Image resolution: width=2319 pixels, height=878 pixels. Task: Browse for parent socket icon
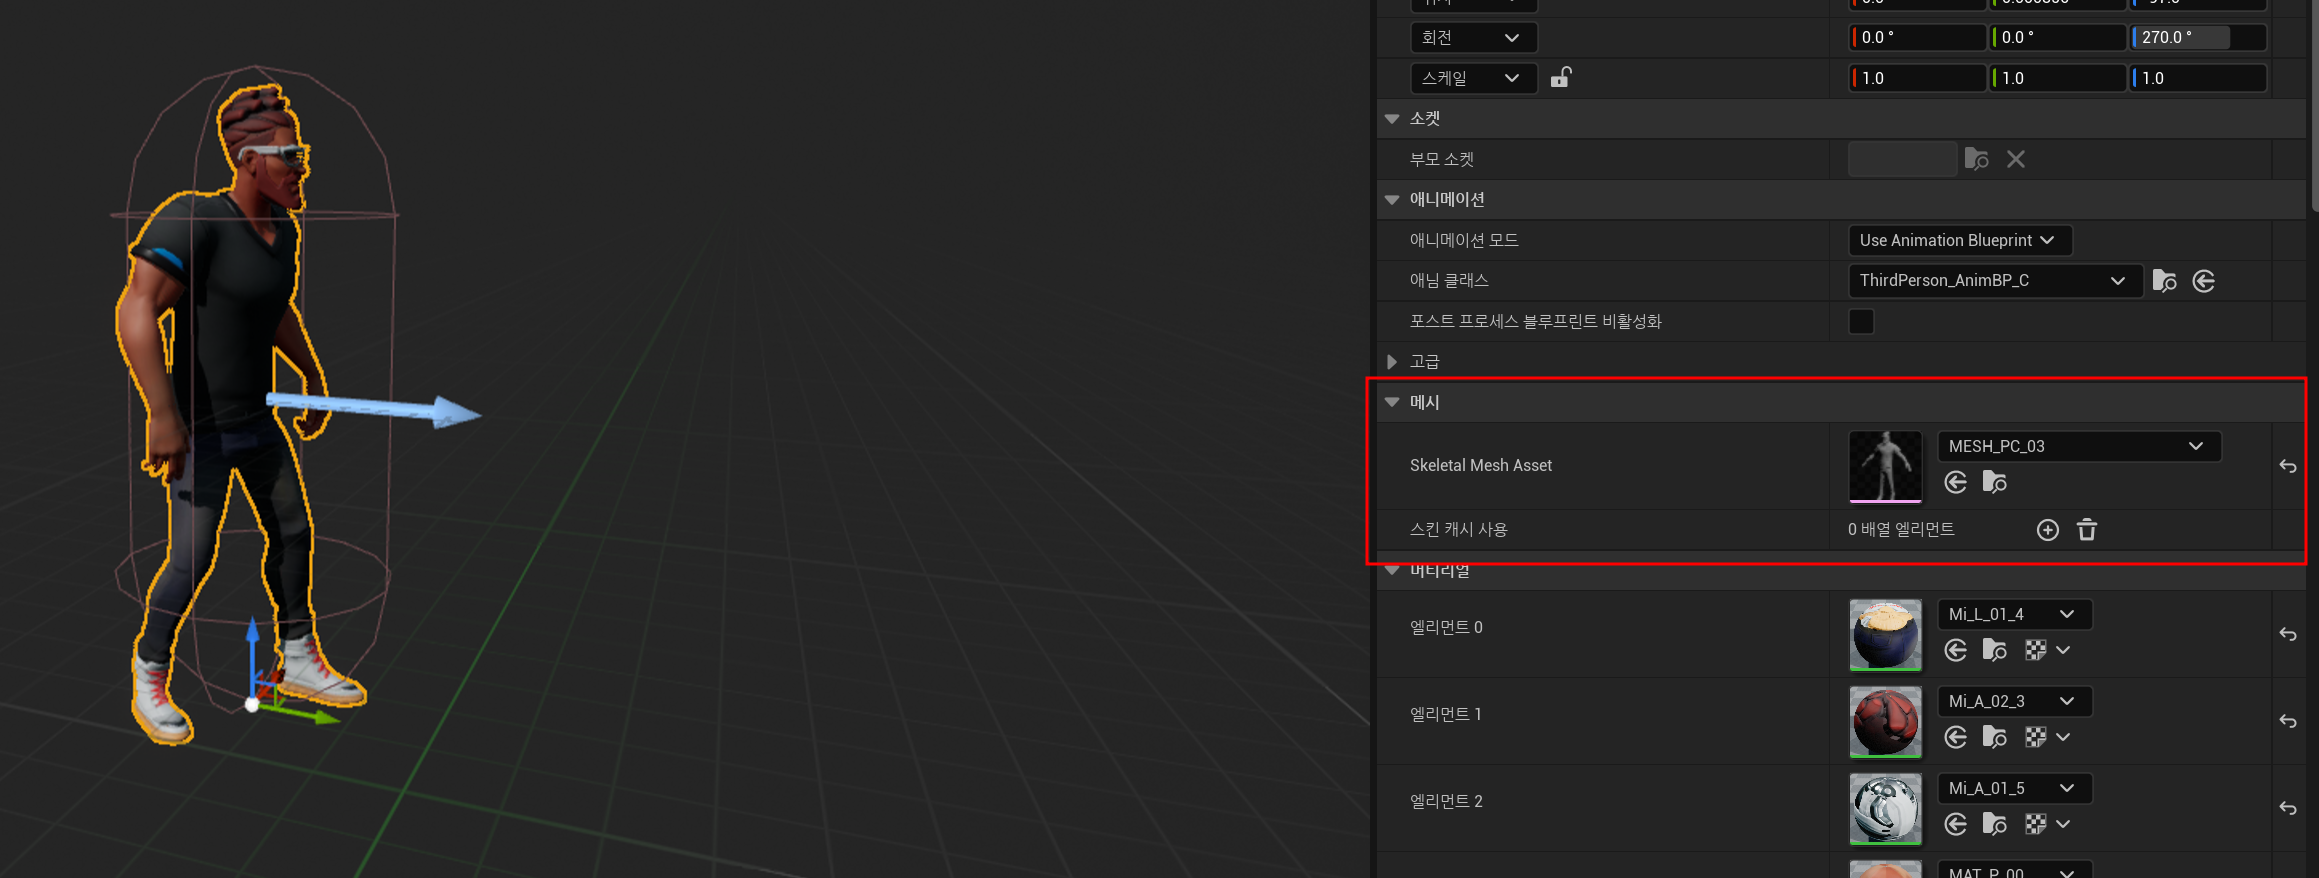pyautogui.click(x=1976, y=159)
